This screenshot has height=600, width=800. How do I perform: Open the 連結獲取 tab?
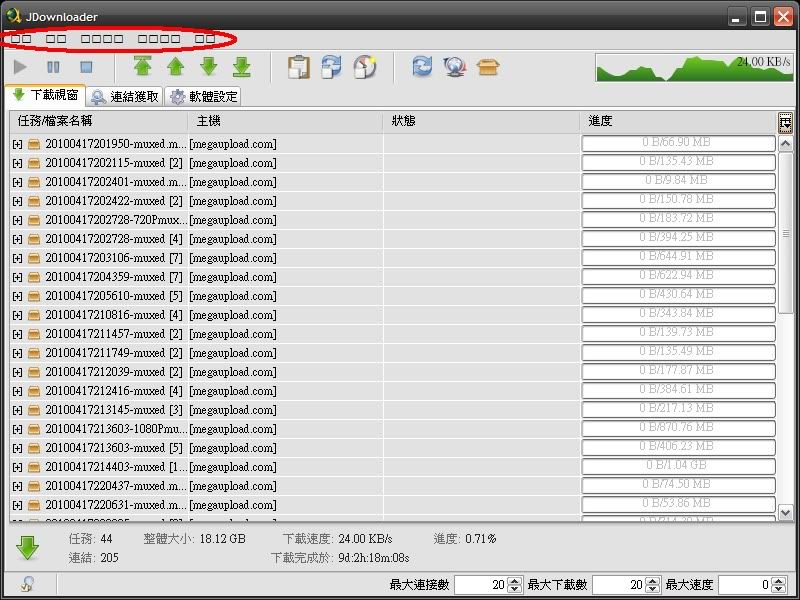coord(124,96)
